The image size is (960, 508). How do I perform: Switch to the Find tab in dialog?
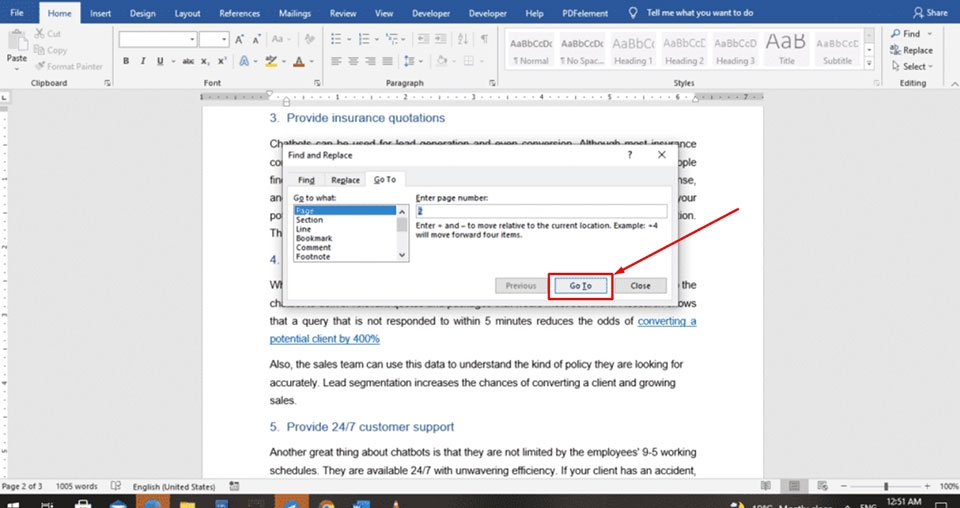pyautogui.click(x=306, y=180)
